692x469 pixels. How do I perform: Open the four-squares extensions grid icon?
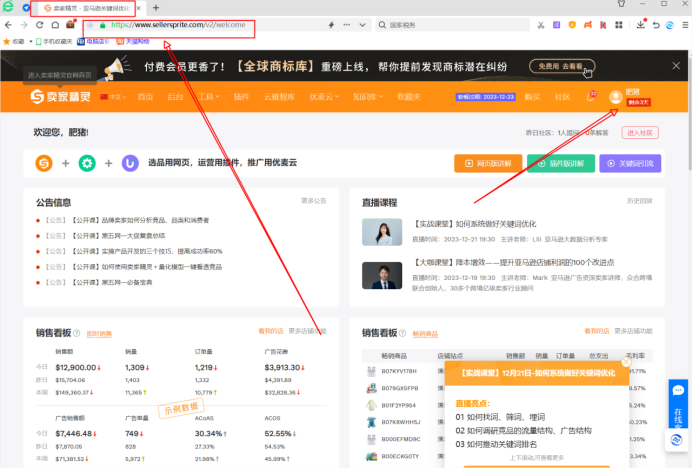(x=619, y=25)
